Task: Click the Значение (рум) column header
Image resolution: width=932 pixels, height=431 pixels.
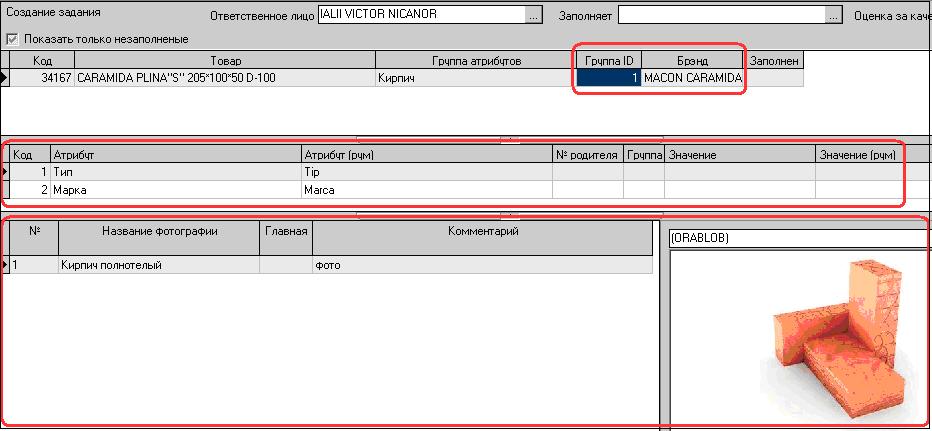Action: pos(860,155)
